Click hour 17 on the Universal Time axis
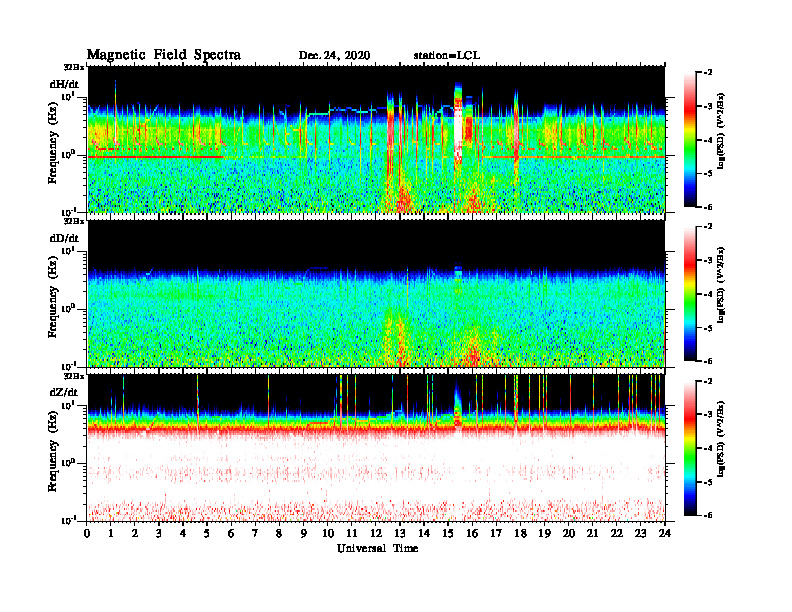 pos(496,534)
